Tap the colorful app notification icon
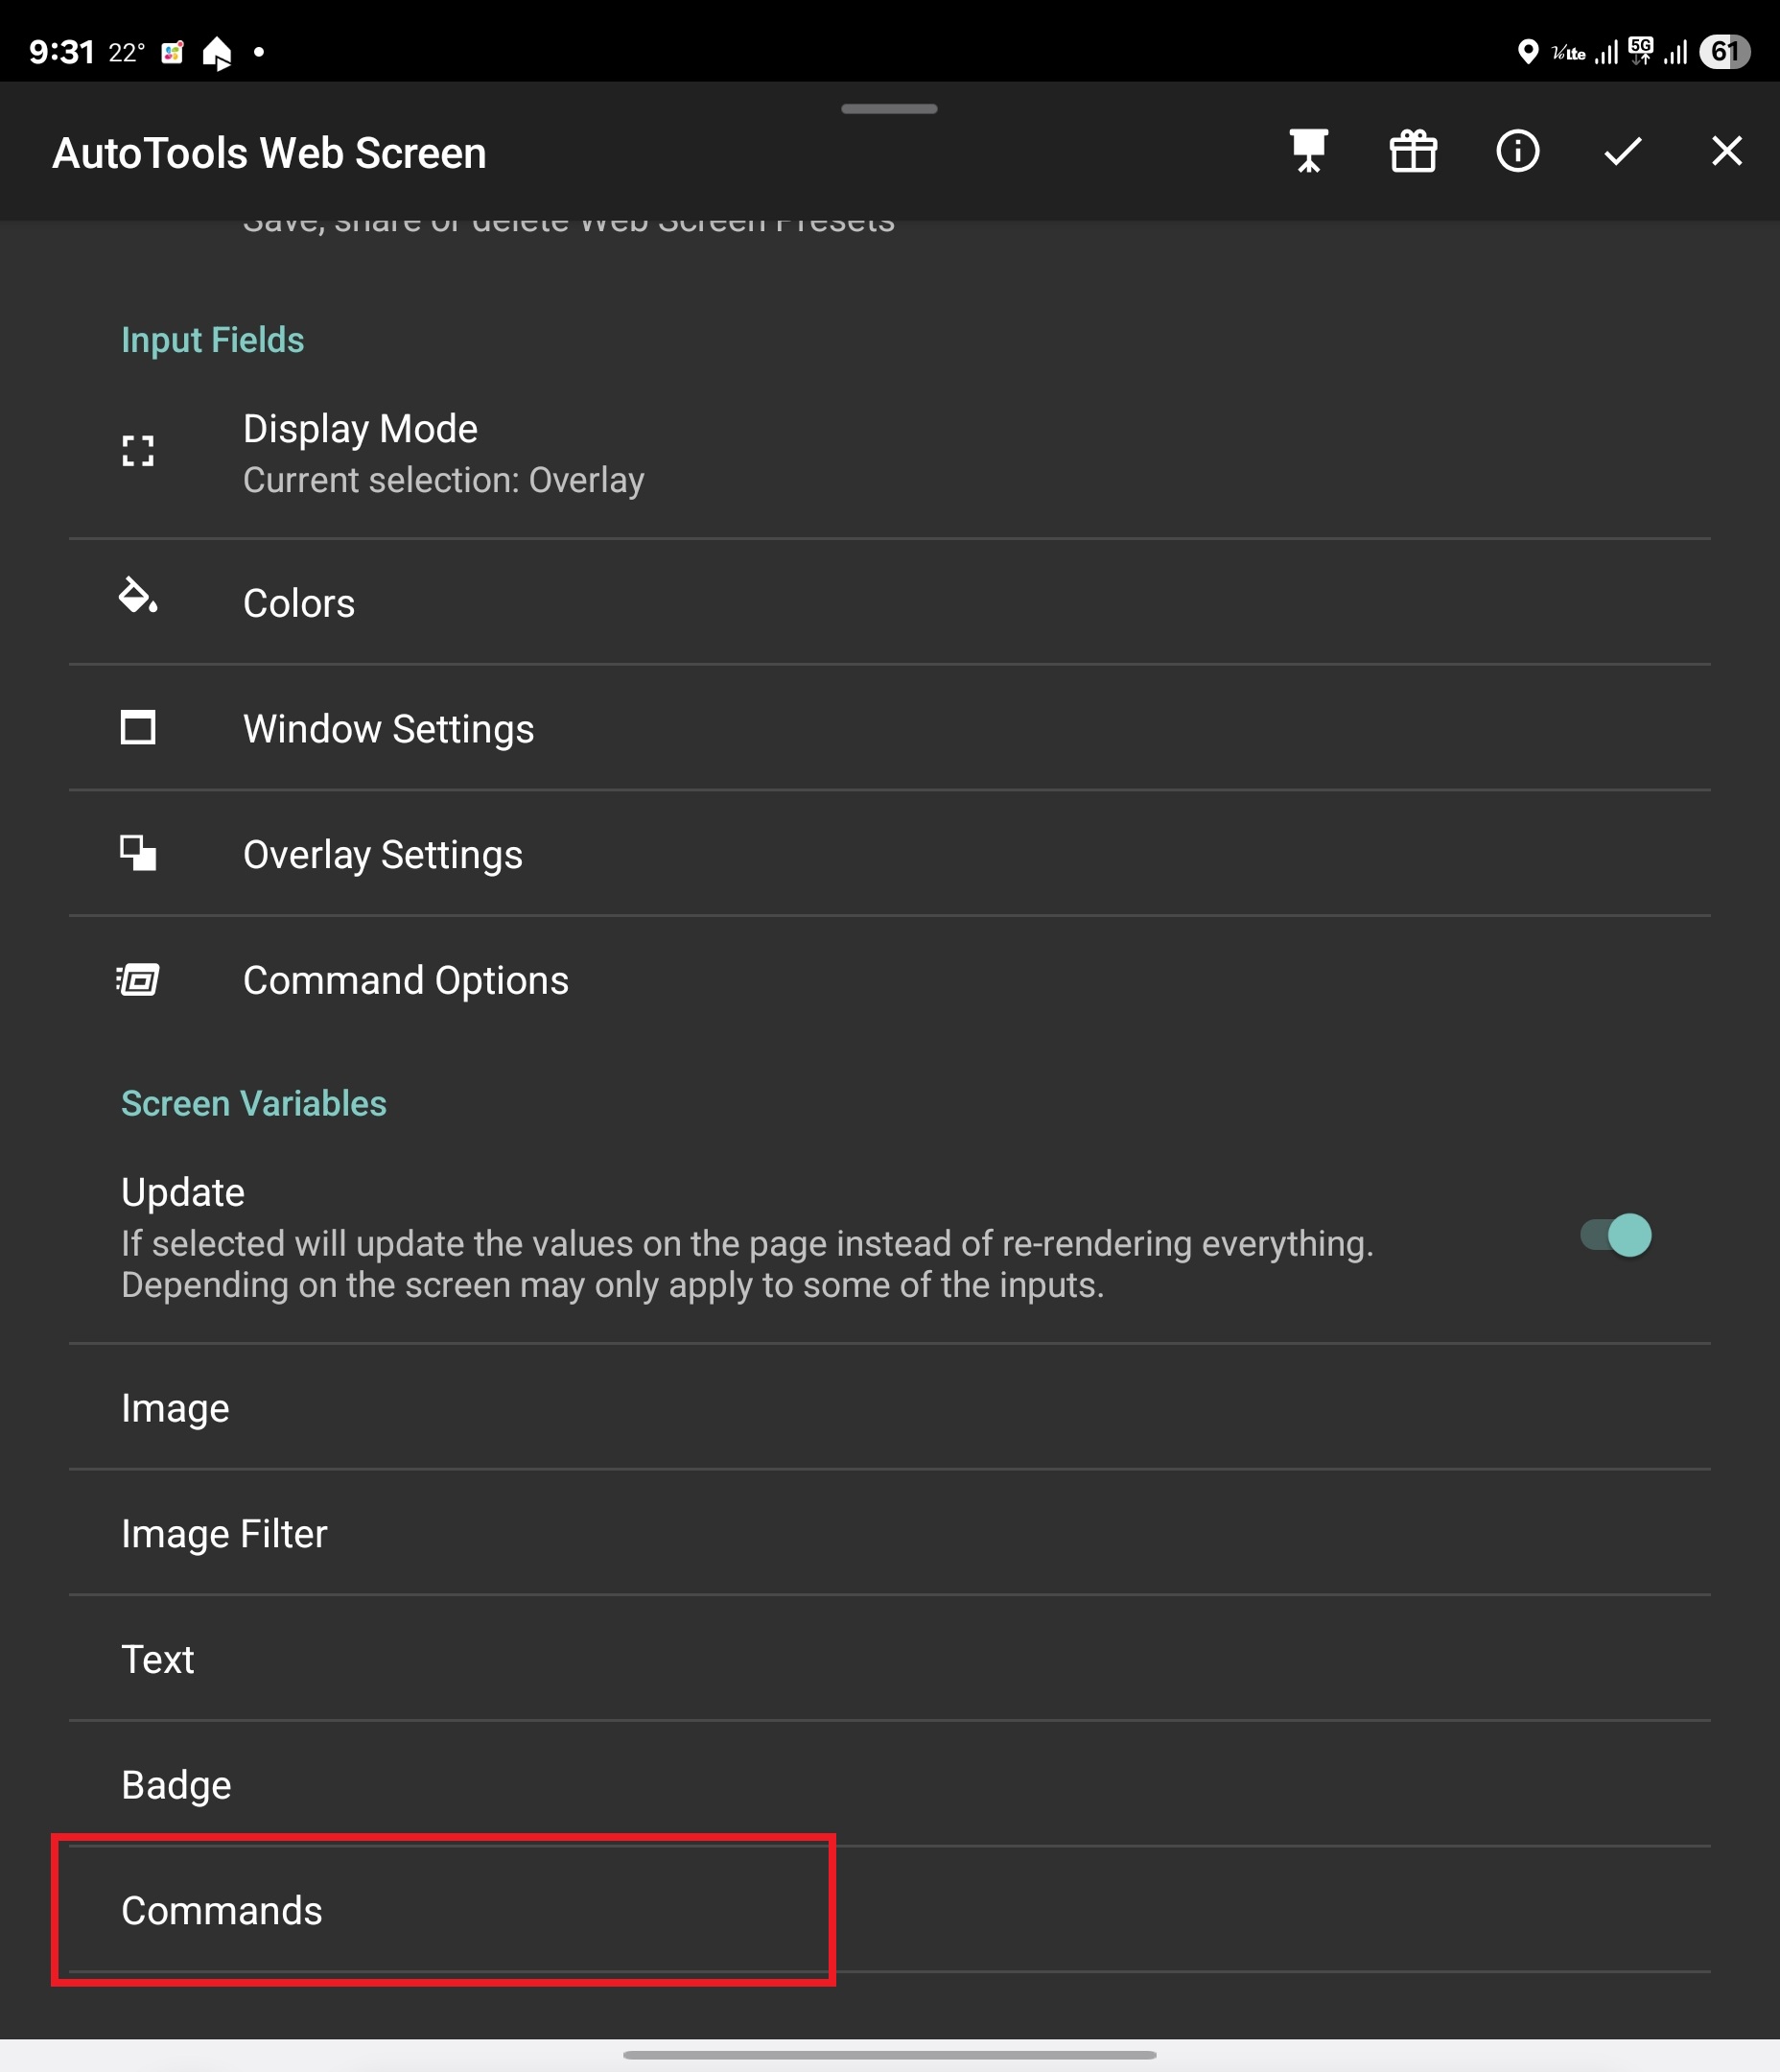 pos(172,53)
